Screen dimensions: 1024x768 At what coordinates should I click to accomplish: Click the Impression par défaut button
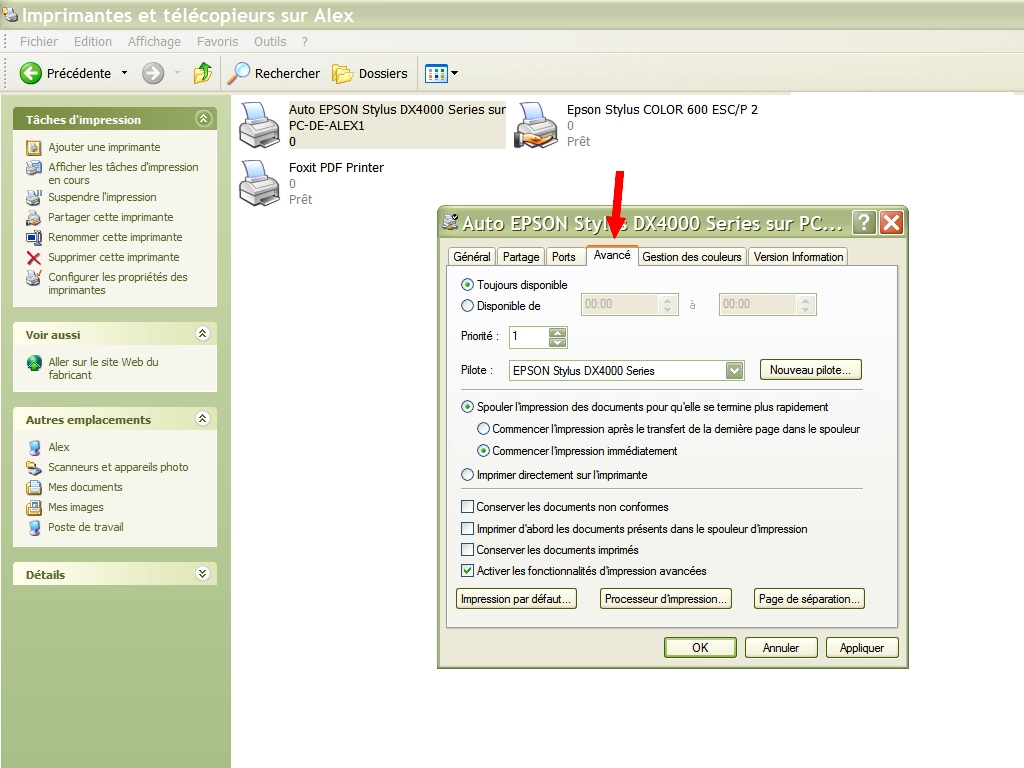[516, 599]
